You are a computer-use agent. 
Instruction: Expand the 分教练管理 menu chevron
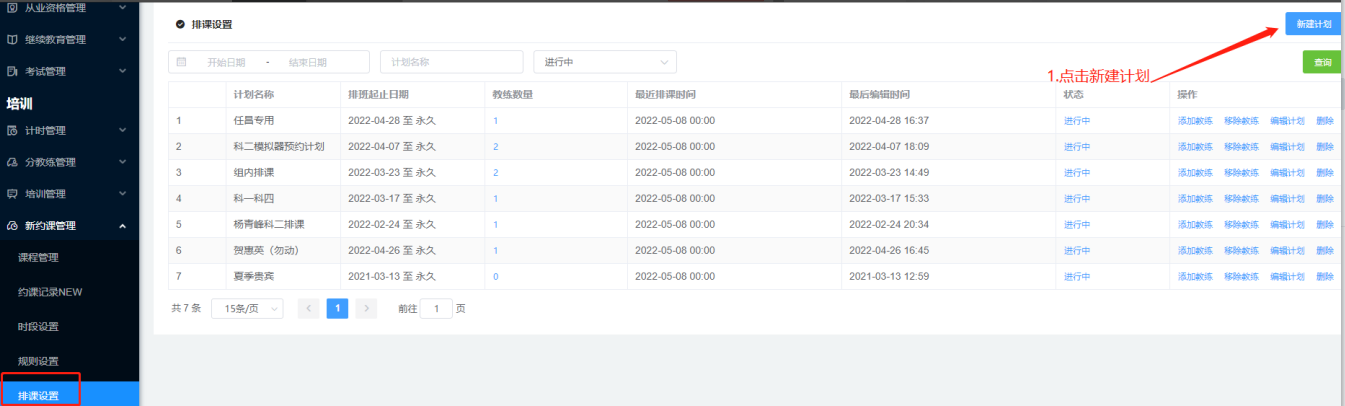(122, 162)
